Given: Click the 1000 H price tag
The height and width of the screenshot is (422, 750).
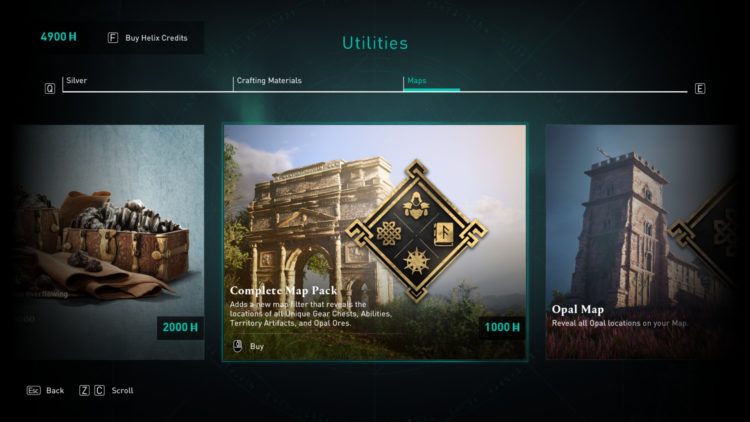Looking at the screenshot, I should 502,328.
